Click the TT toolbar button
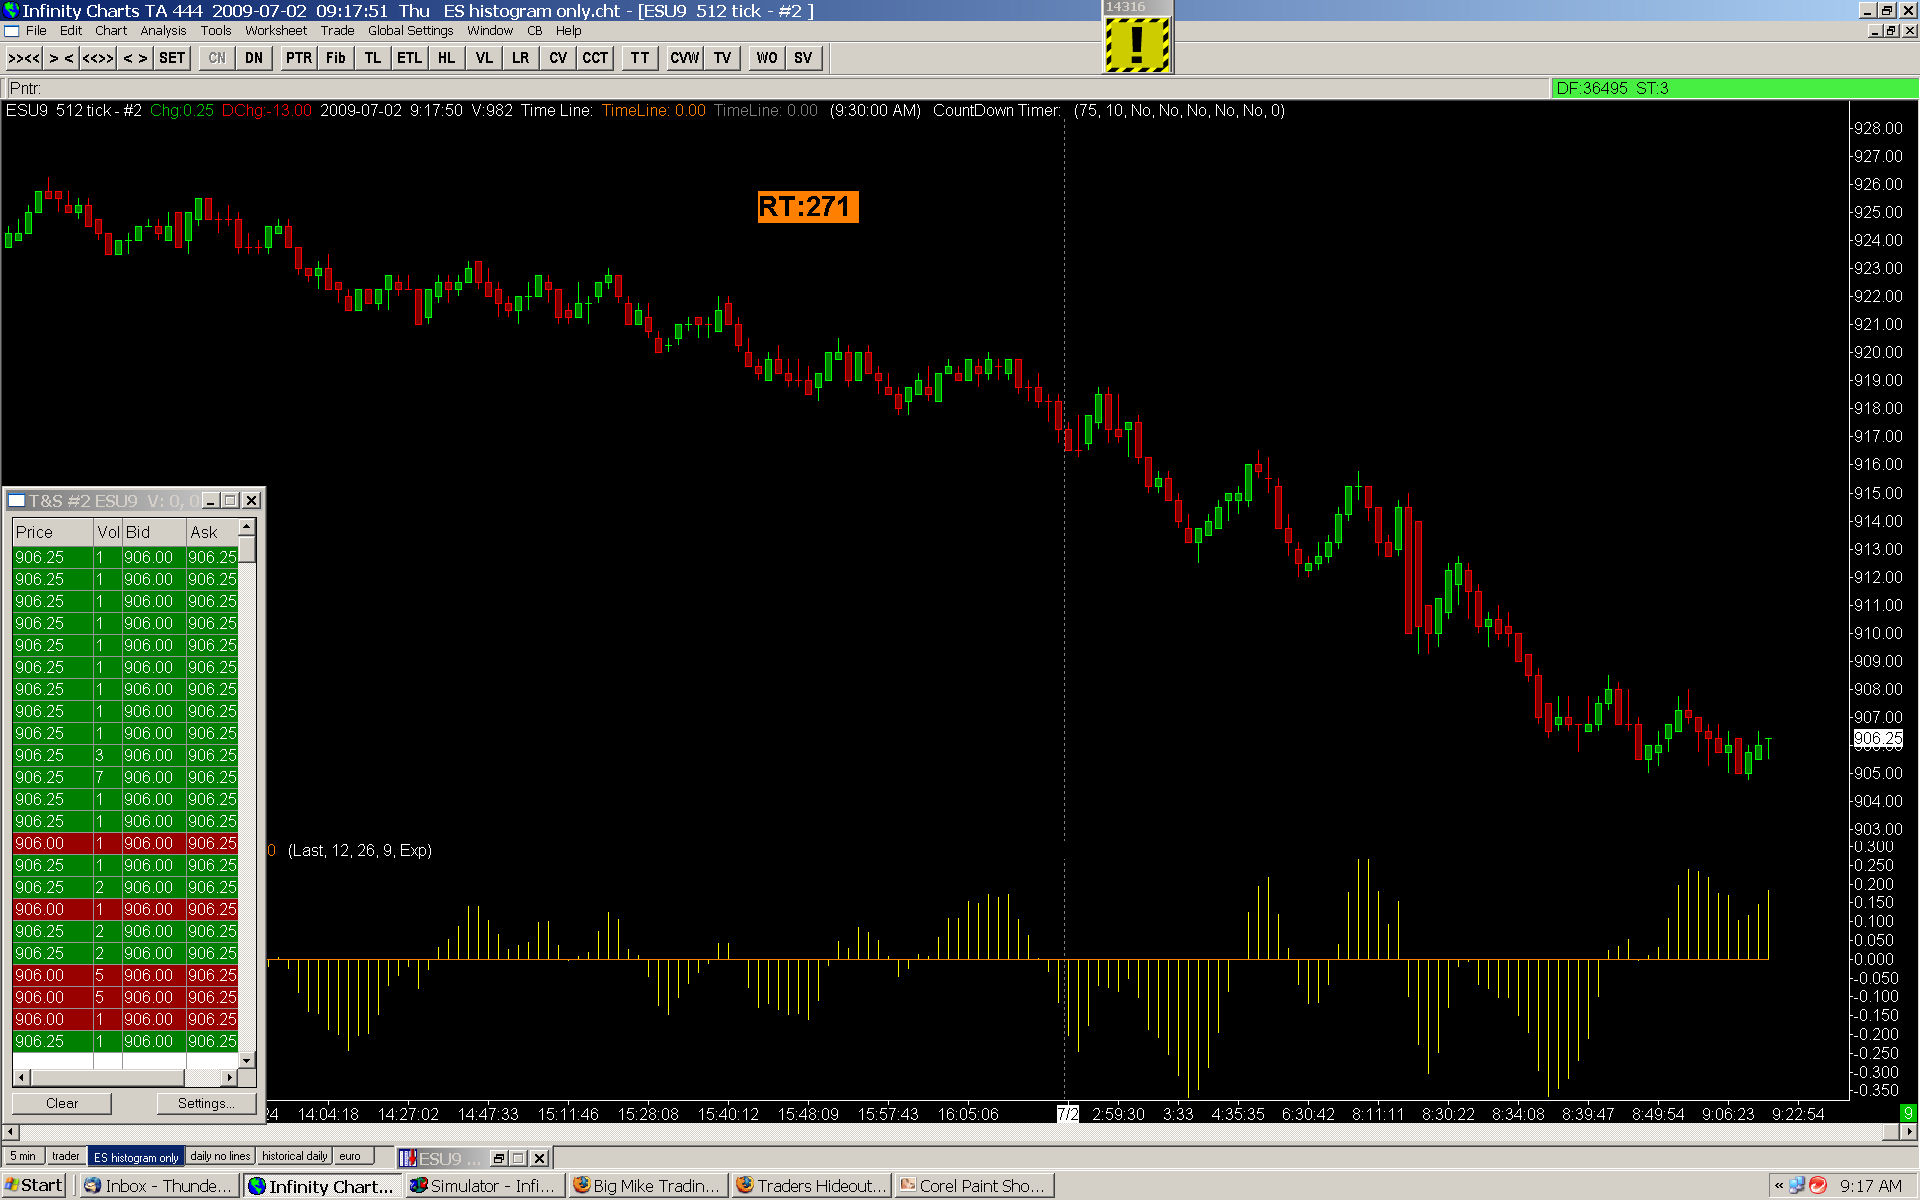Image resolution: width=1920 pixels, height=1200 pixels. coord(640,58)
